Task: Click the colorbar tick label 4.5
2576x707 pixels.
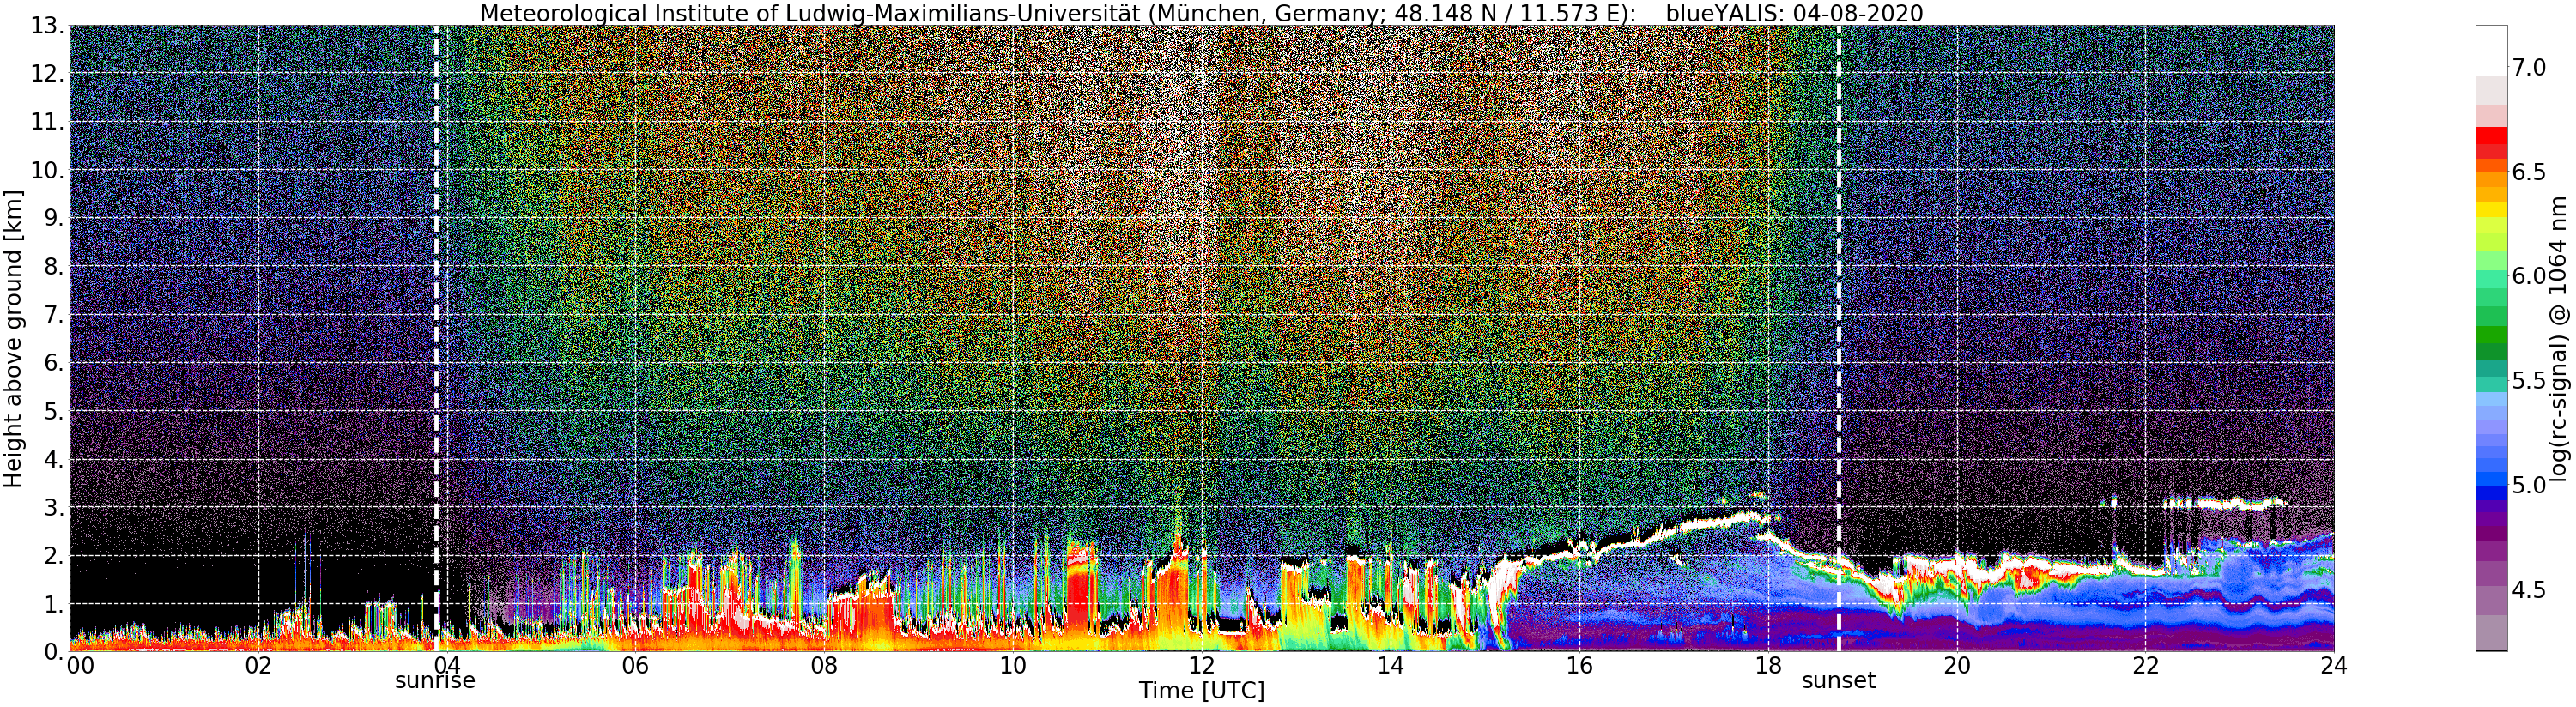Action: (x=2529, y=590)
